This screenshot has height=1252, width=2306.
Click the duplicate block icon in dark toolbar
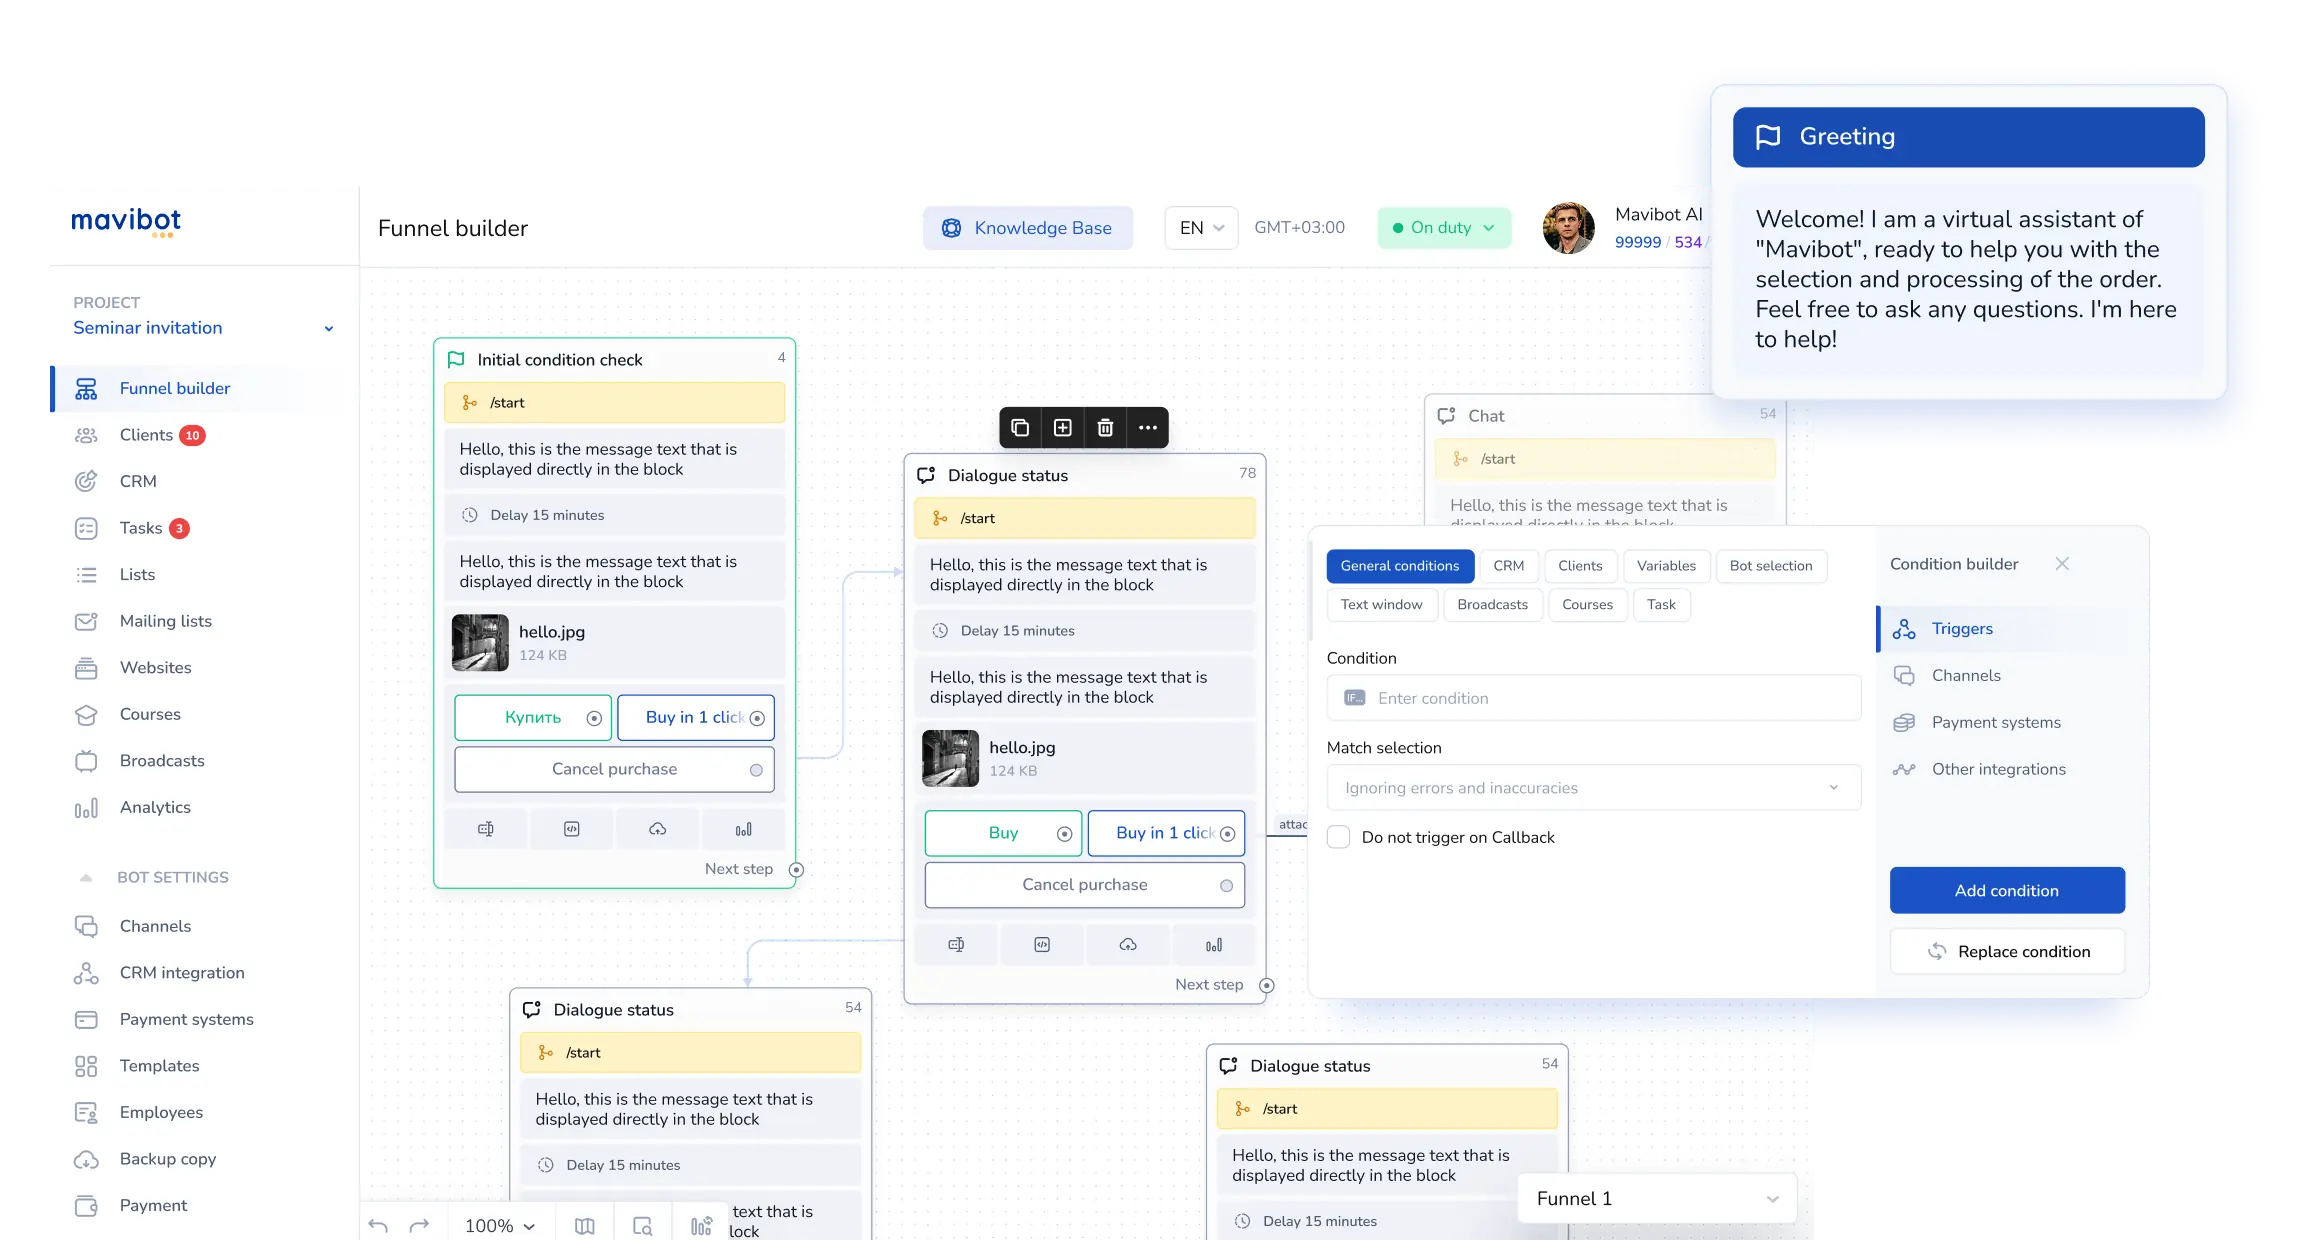coord(1020,428)
